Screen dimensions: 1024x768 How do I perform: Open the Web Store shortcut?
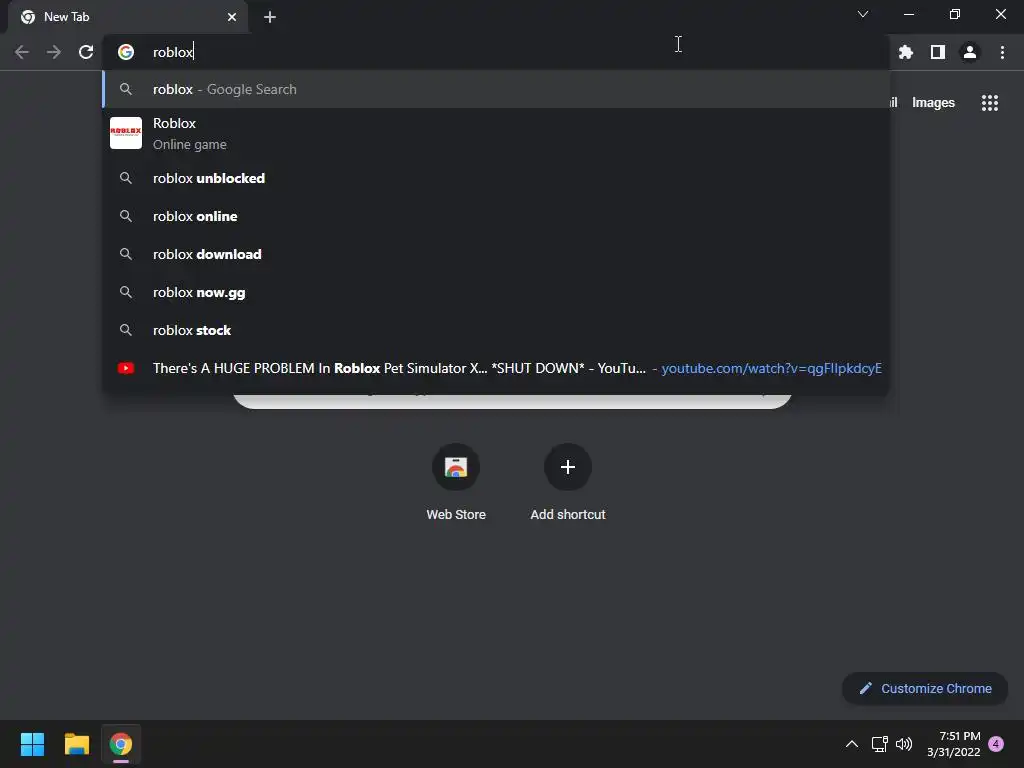click(456, 482)
